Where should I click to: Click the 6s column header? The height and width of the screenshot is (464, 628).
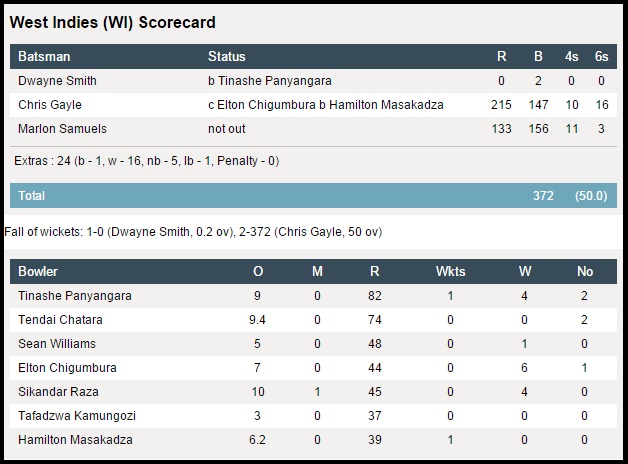(x=601, y=56)
